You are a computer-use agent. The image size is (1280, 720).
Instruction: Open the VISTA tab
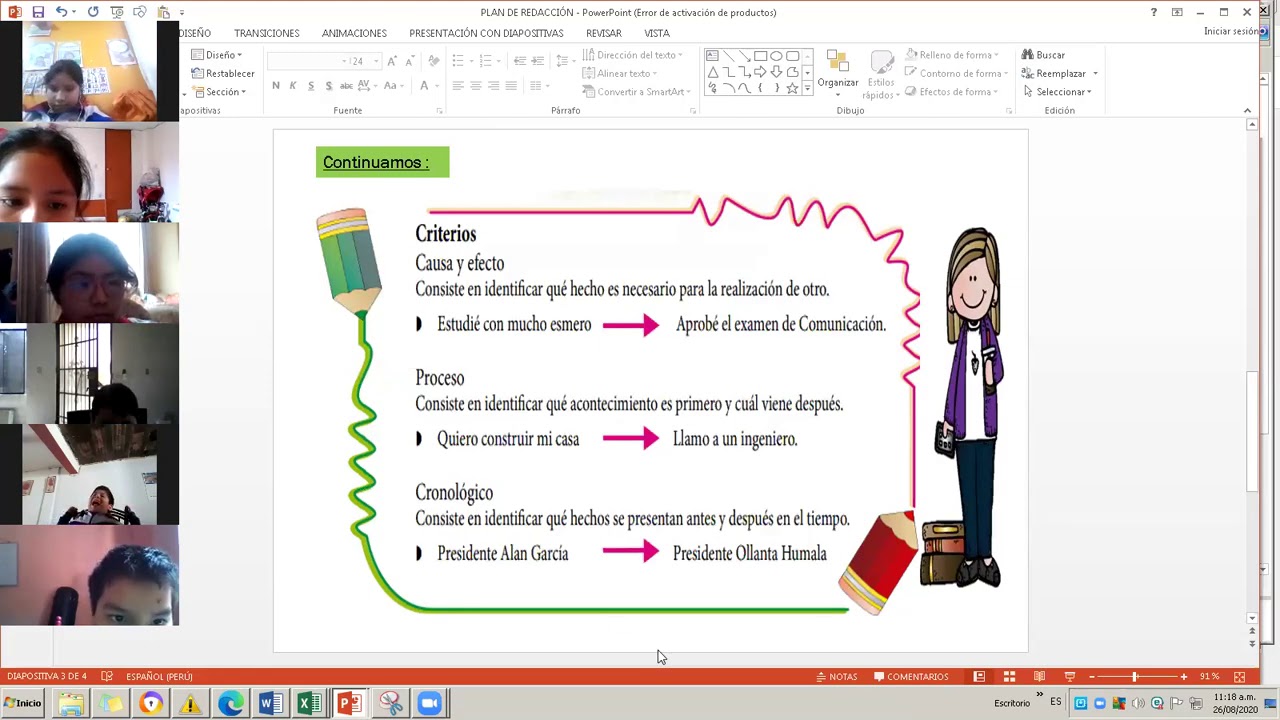(657, 33)
